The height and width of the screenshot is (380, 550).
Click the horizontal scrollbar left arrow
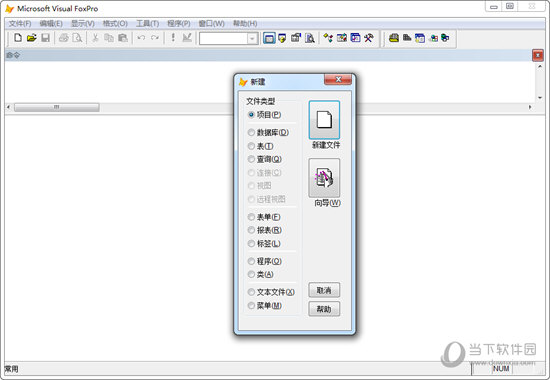tap(8, 107)
